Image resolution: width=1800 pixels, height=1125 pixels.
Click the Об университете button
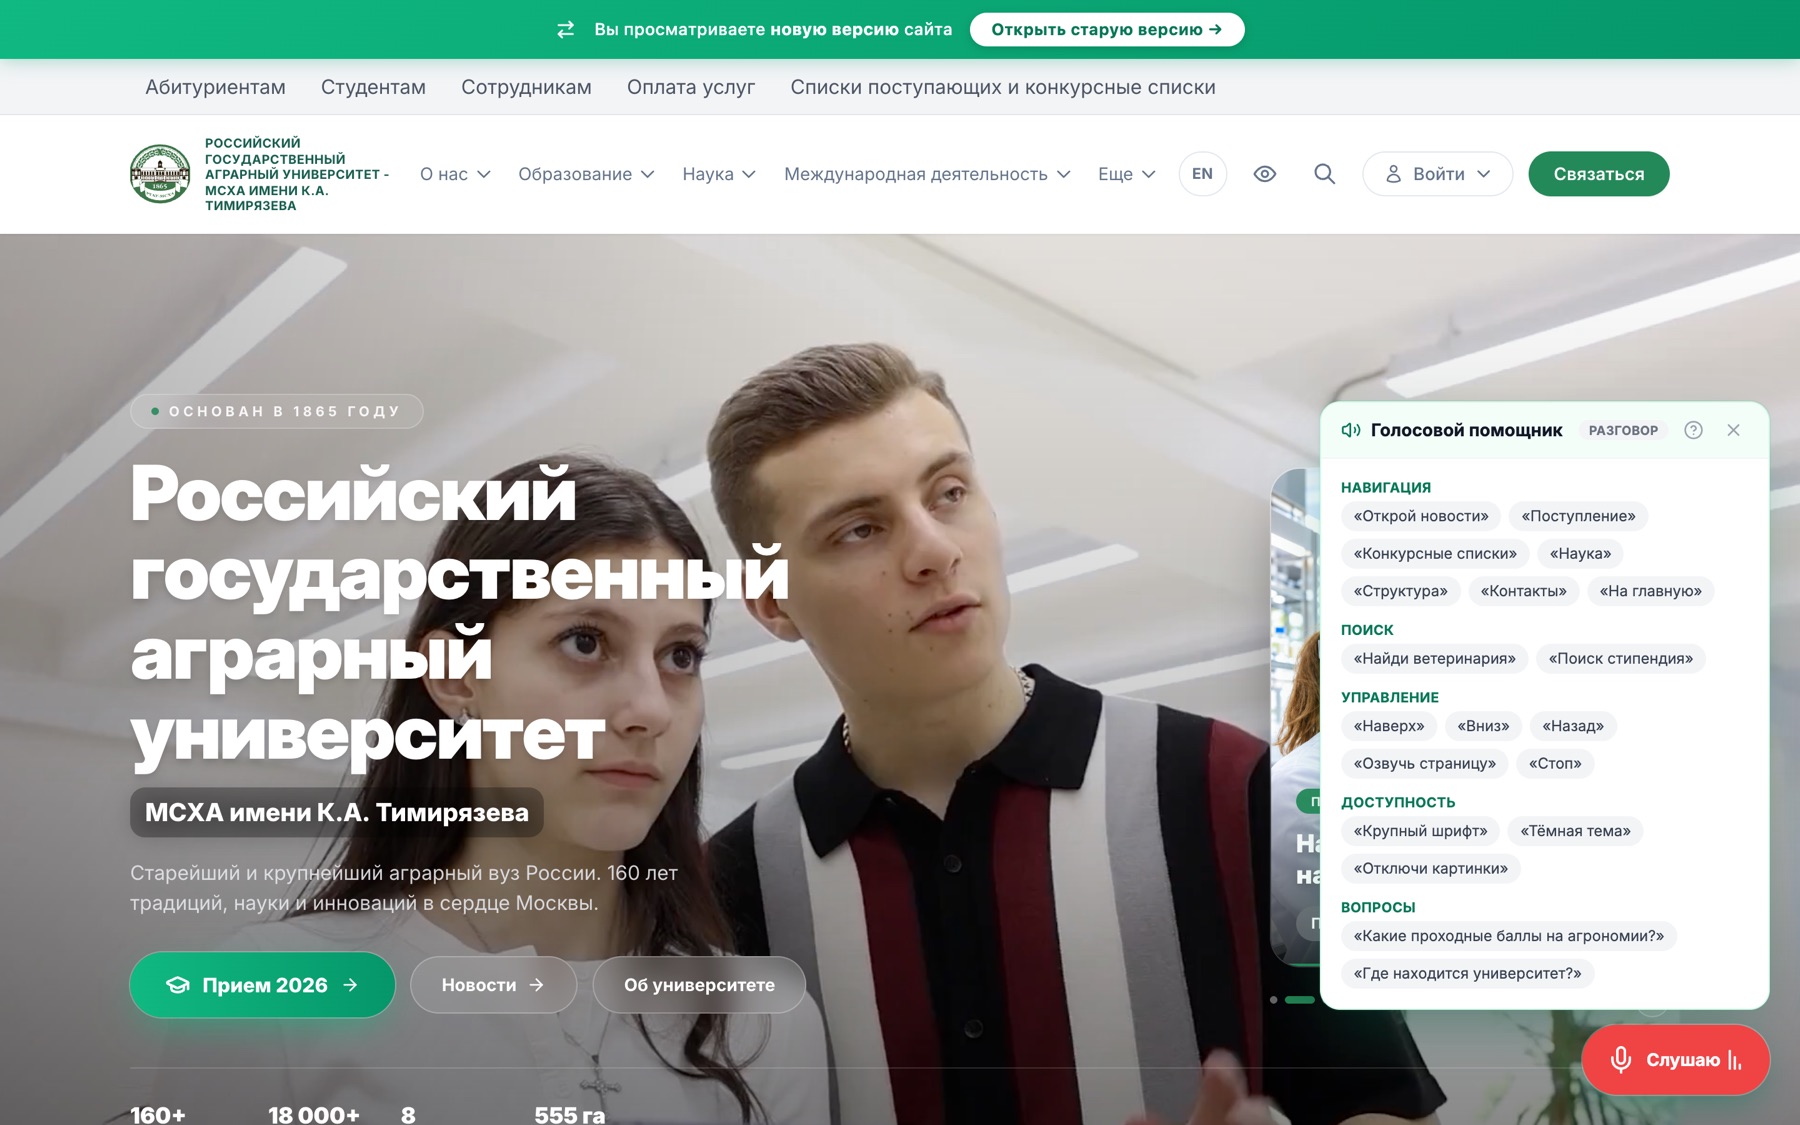[x=699, y=985]
